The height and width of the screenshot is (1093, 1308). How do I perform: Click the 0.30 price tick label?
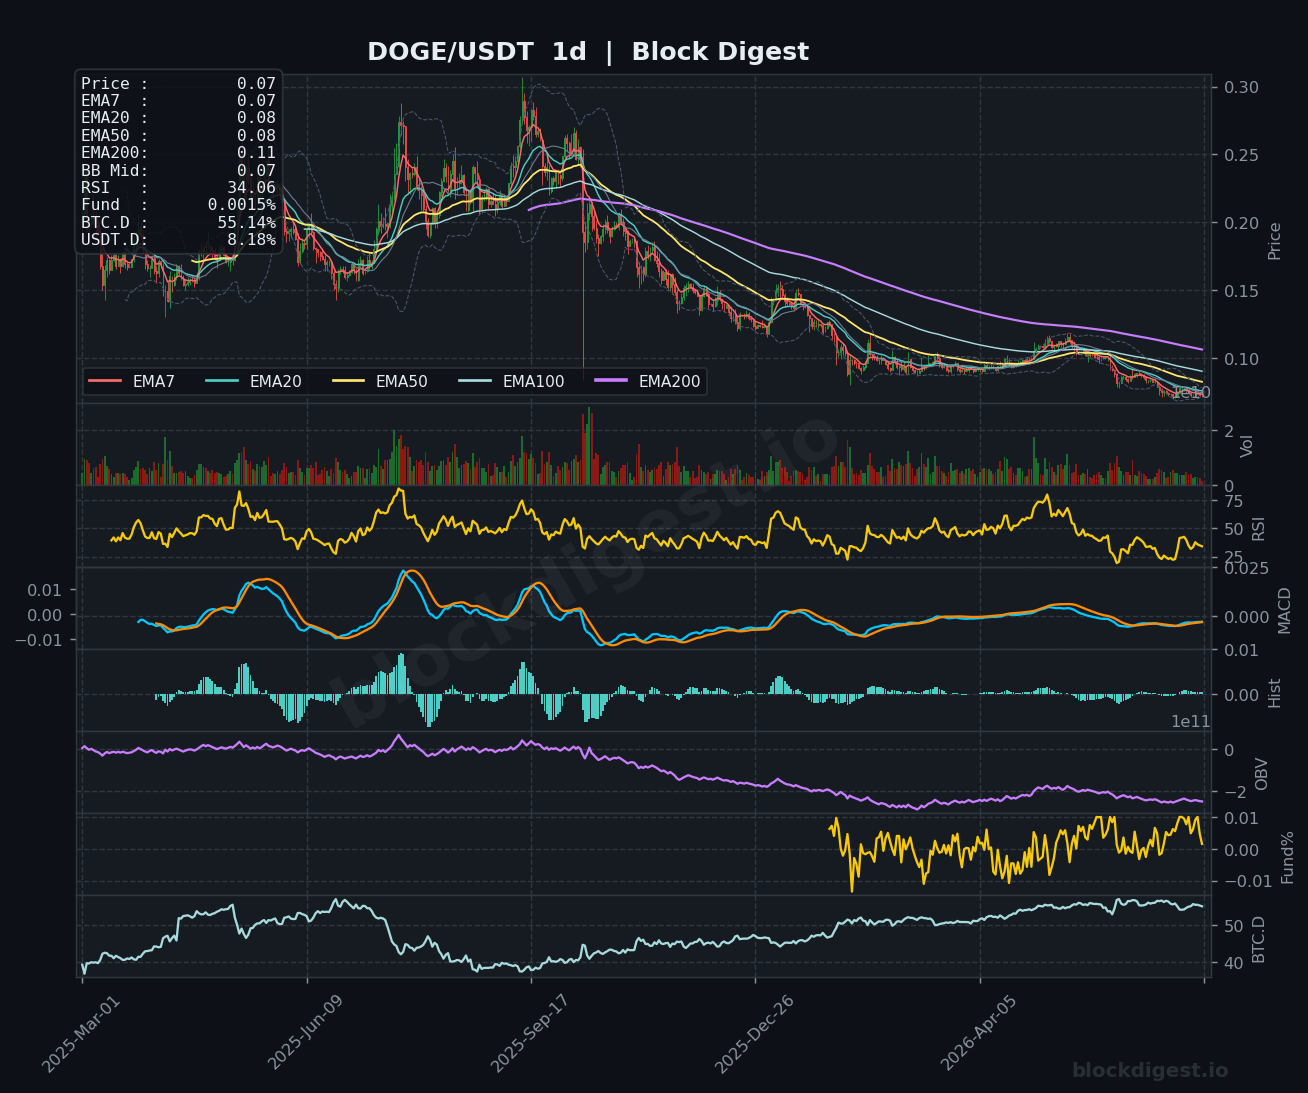click(1241, 88)
